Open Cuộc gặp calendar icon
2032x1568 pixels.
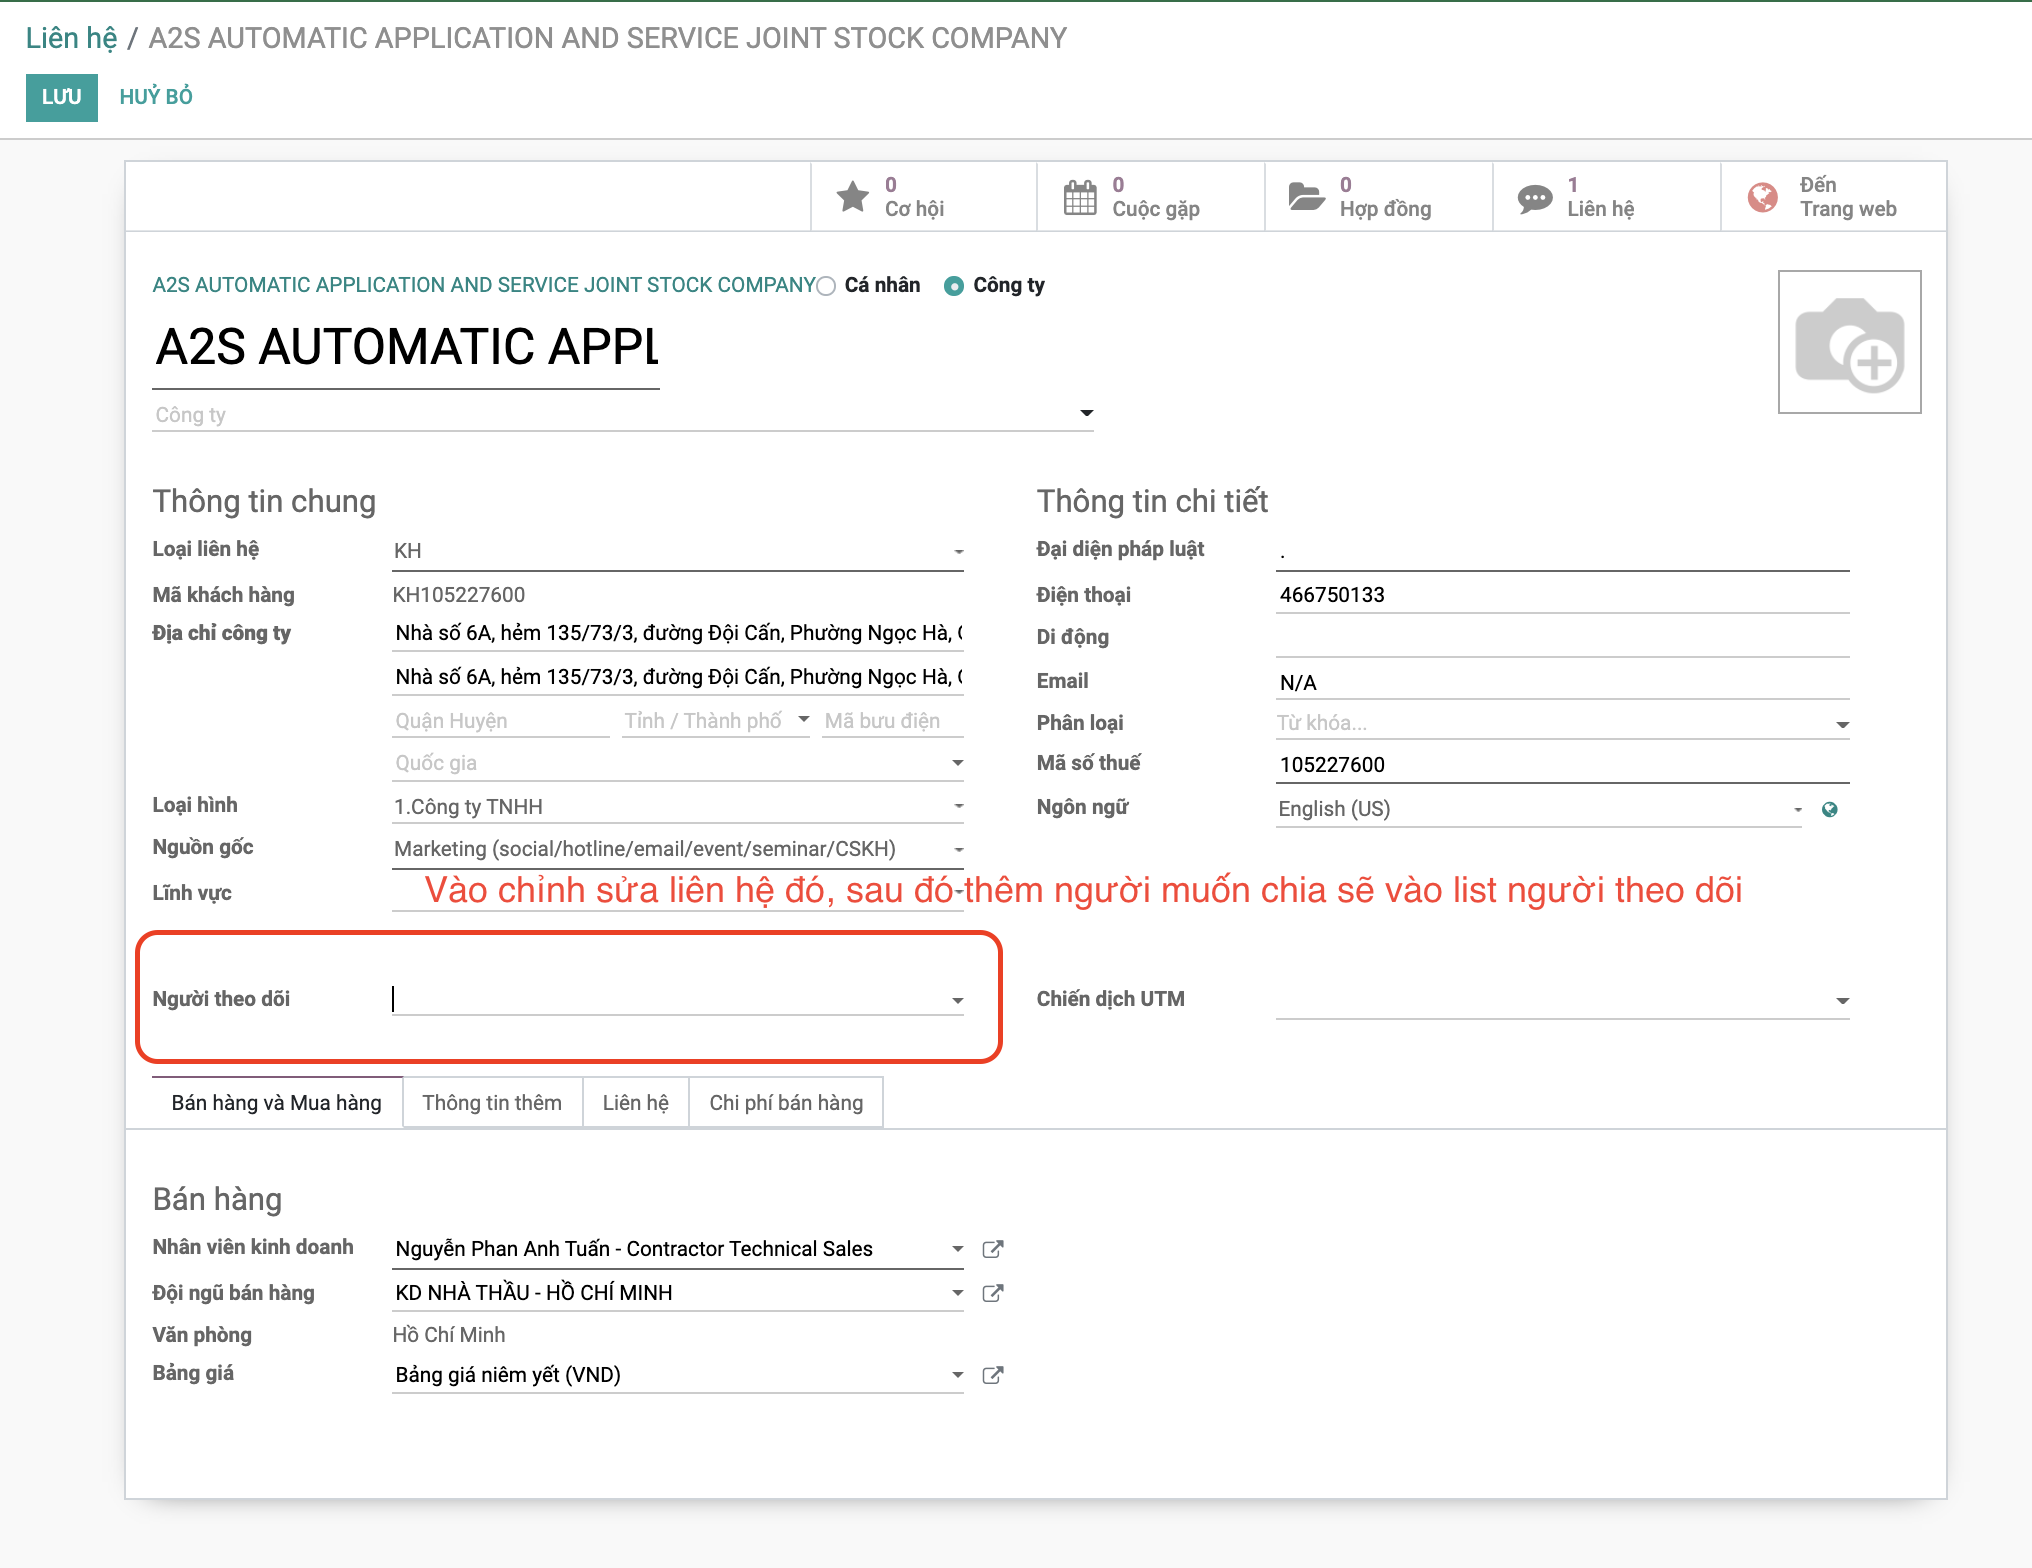coord(1080,197)
